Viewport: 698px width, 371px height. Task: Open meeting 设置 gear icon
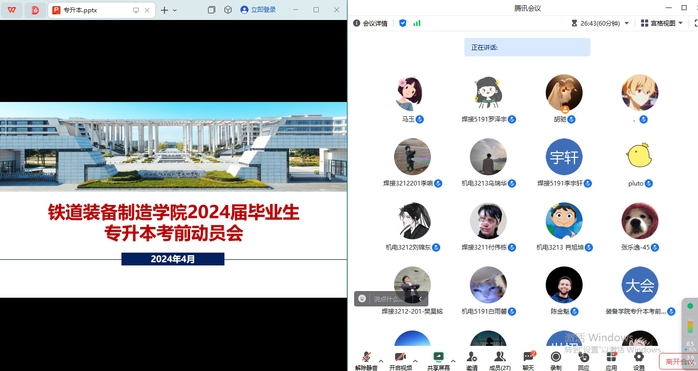click(x=639, y=361)
